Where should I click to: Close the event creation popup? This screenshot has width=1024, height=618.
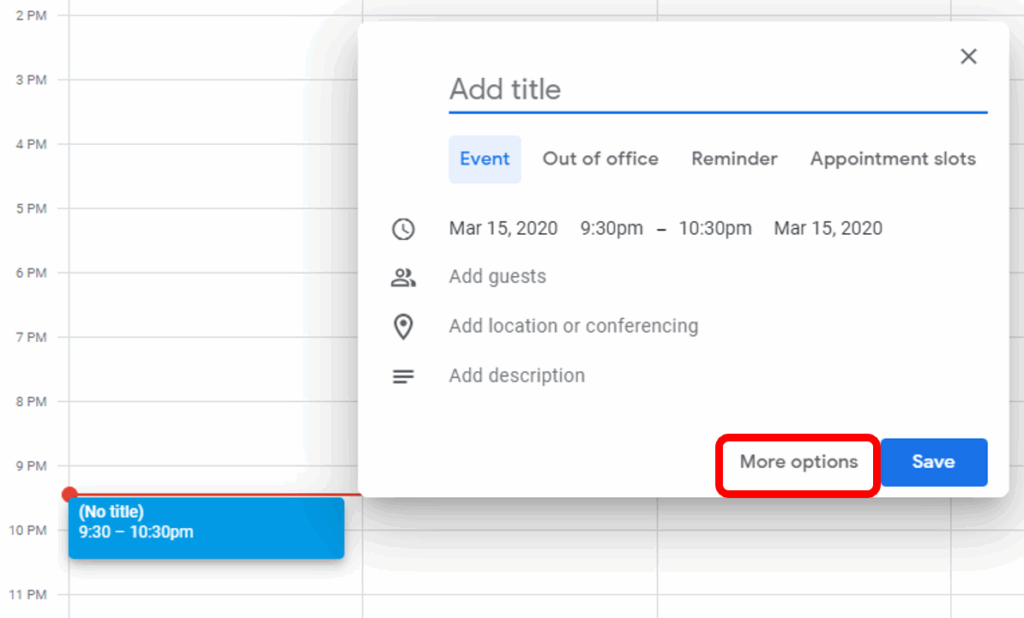pos(968,57)
